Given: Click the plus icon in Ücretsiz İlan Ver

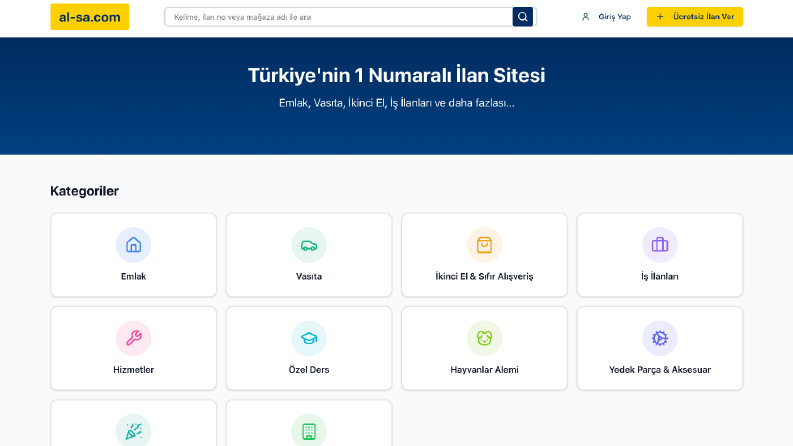Looking at the screenshot, I should [x=660, y=17].
